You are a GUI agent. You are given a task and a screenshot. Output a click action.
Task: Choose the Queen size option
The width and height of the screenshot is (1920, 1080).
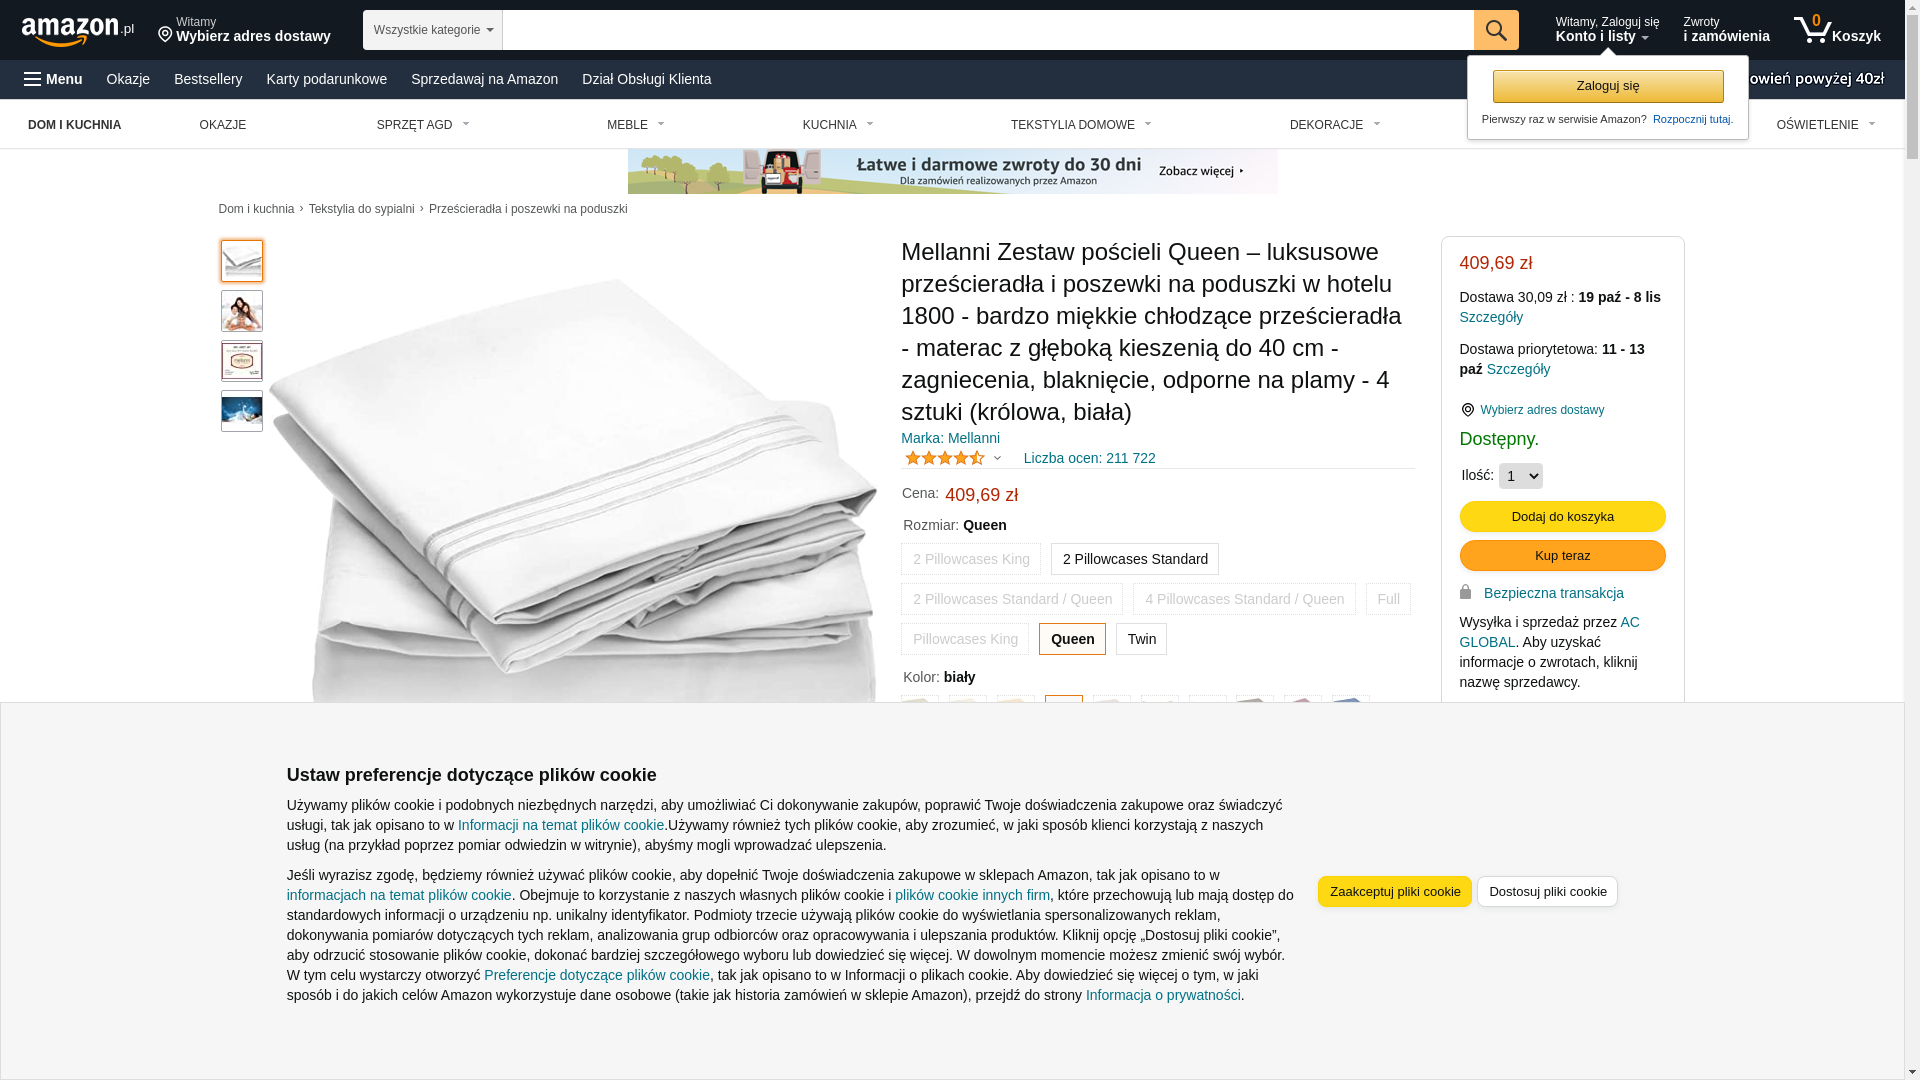[1072, 639]
